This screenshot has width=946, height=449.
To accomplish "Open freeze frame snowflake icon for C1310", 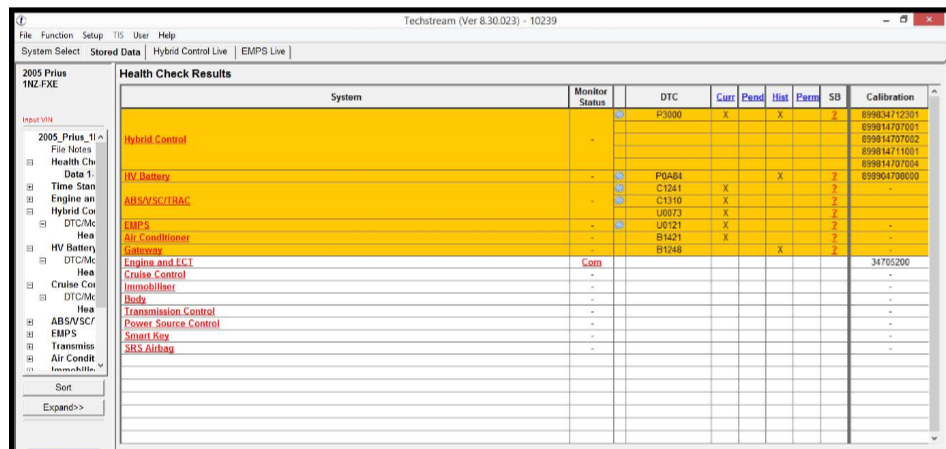I will point(619,200).
